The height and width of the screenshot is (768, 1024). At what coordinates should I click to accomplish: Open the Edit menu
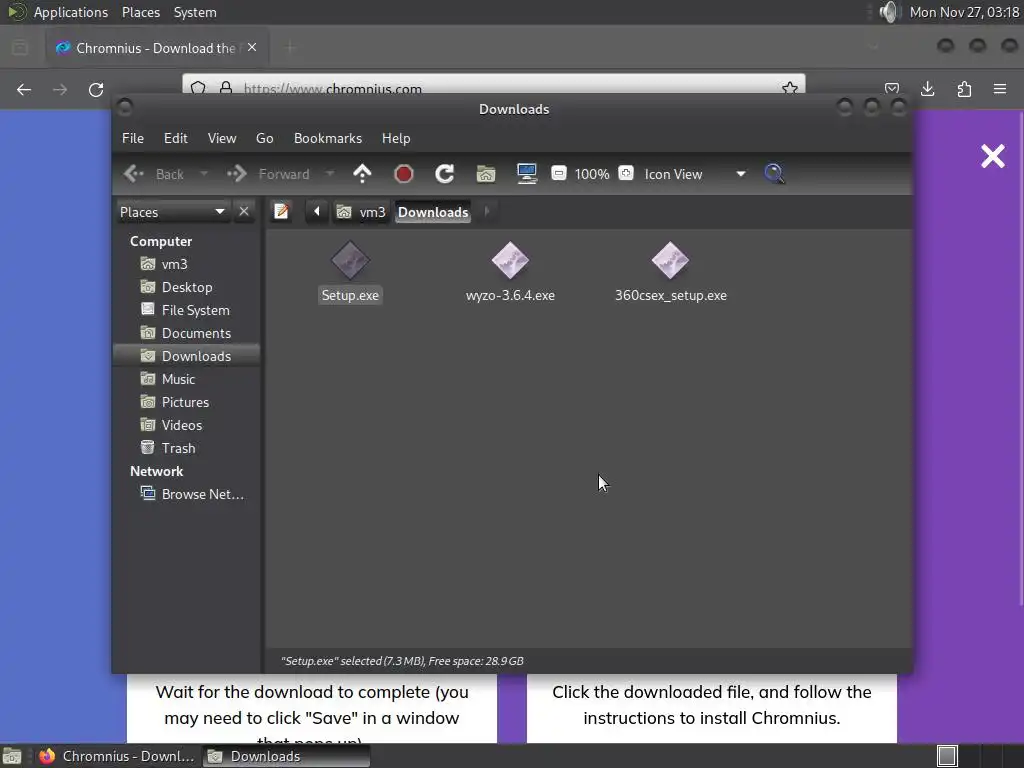176,138
